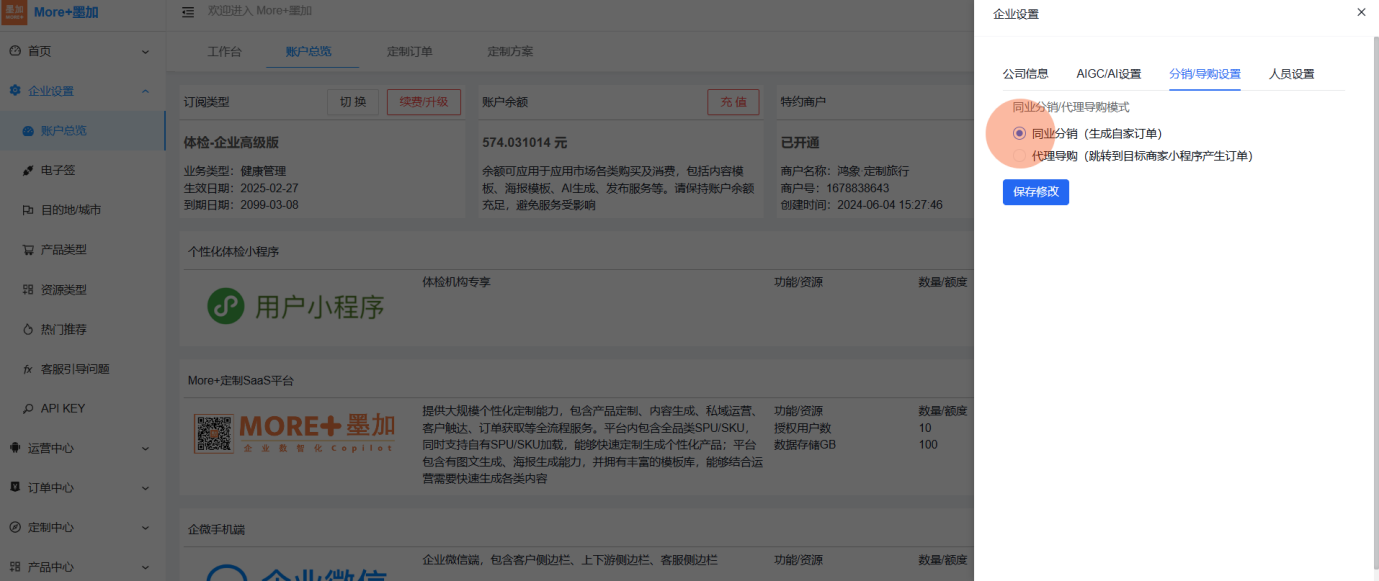Click the 目的地/城市 flag icon
Viewport: 1379px width, 581px height.
tap(28, 210)
